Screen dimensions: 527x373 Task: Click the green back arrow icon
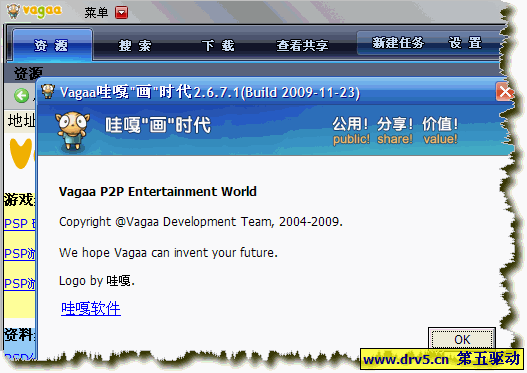coord(22,95)
